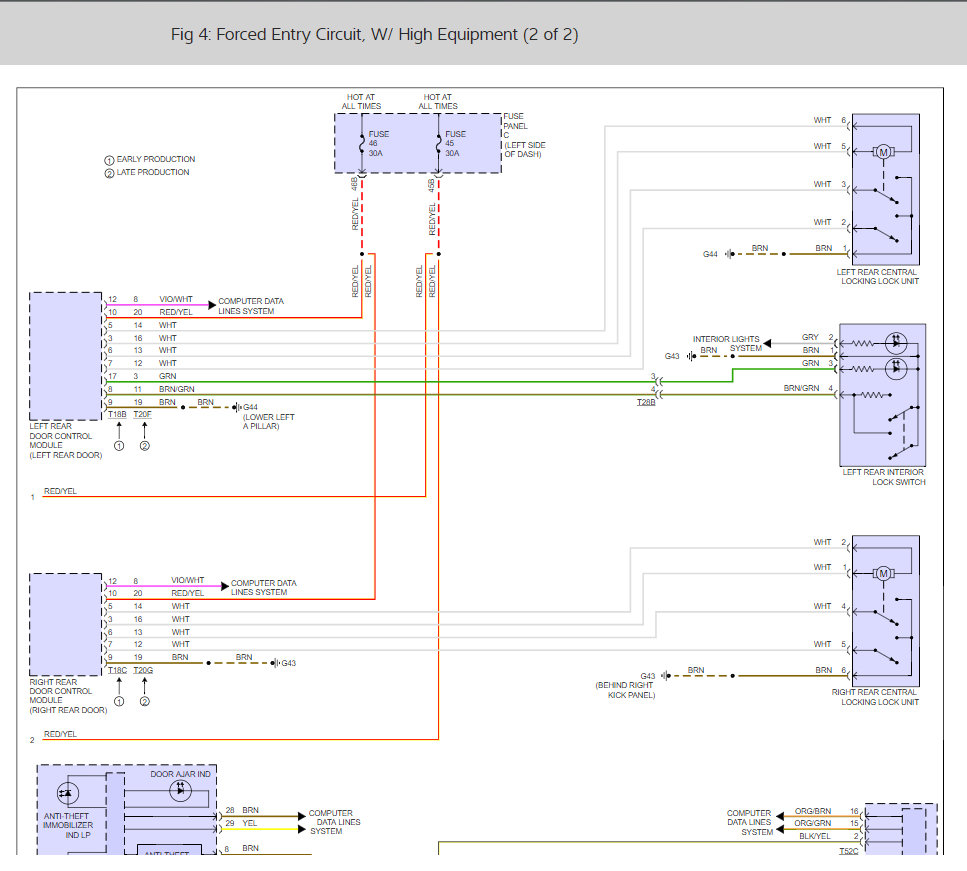Click 'LEFT REAR INTERIOR LOCK SWITCH' label

pos(884,477)
